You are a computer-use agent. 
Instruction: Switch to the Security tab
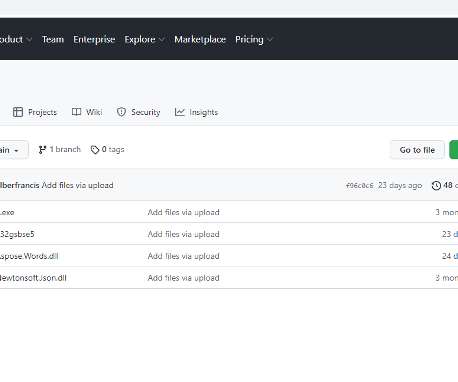click(x=138, y=112)
